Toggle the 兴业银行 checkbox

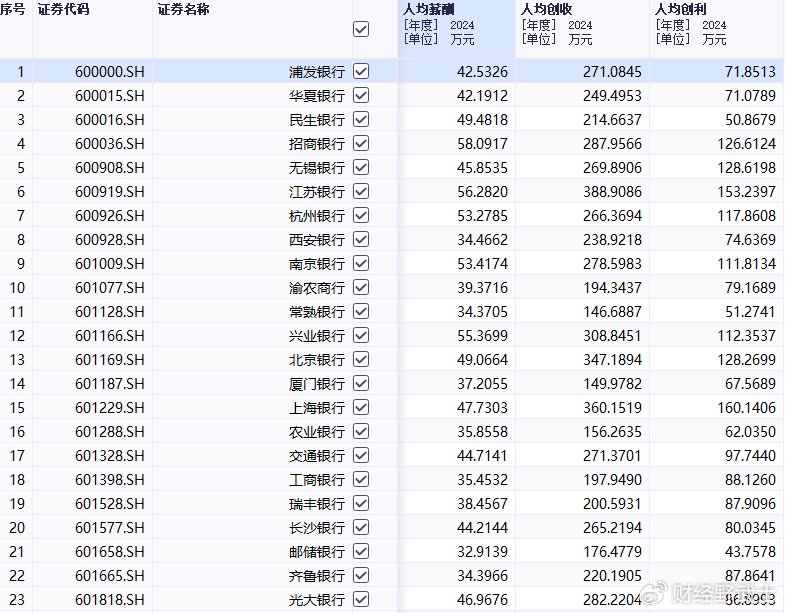pos(361,336)
